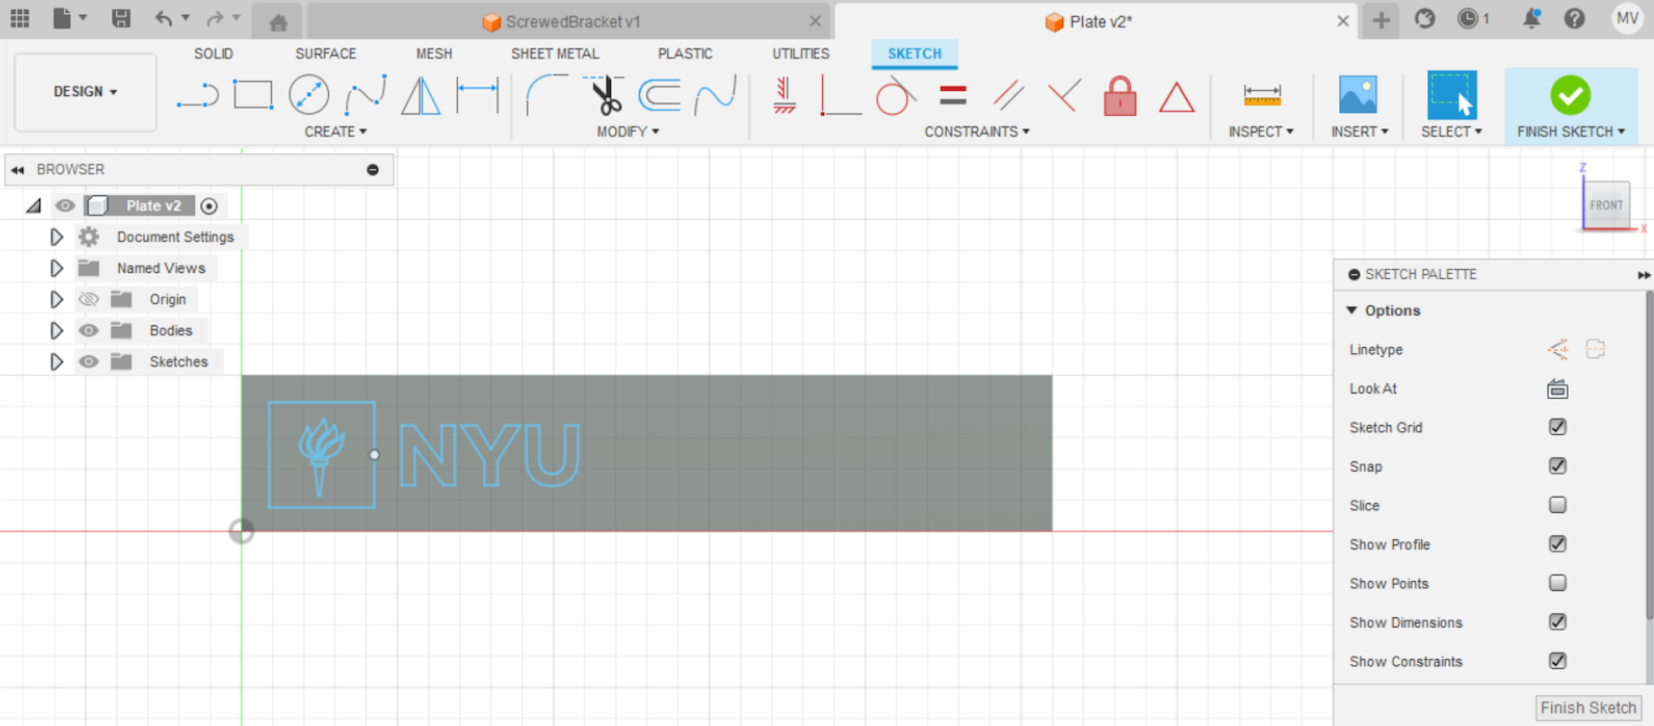Viewport: 1654px width, 726px height.
Task: Activate Plate v2 component radio button
Action: tap(209, 206)
